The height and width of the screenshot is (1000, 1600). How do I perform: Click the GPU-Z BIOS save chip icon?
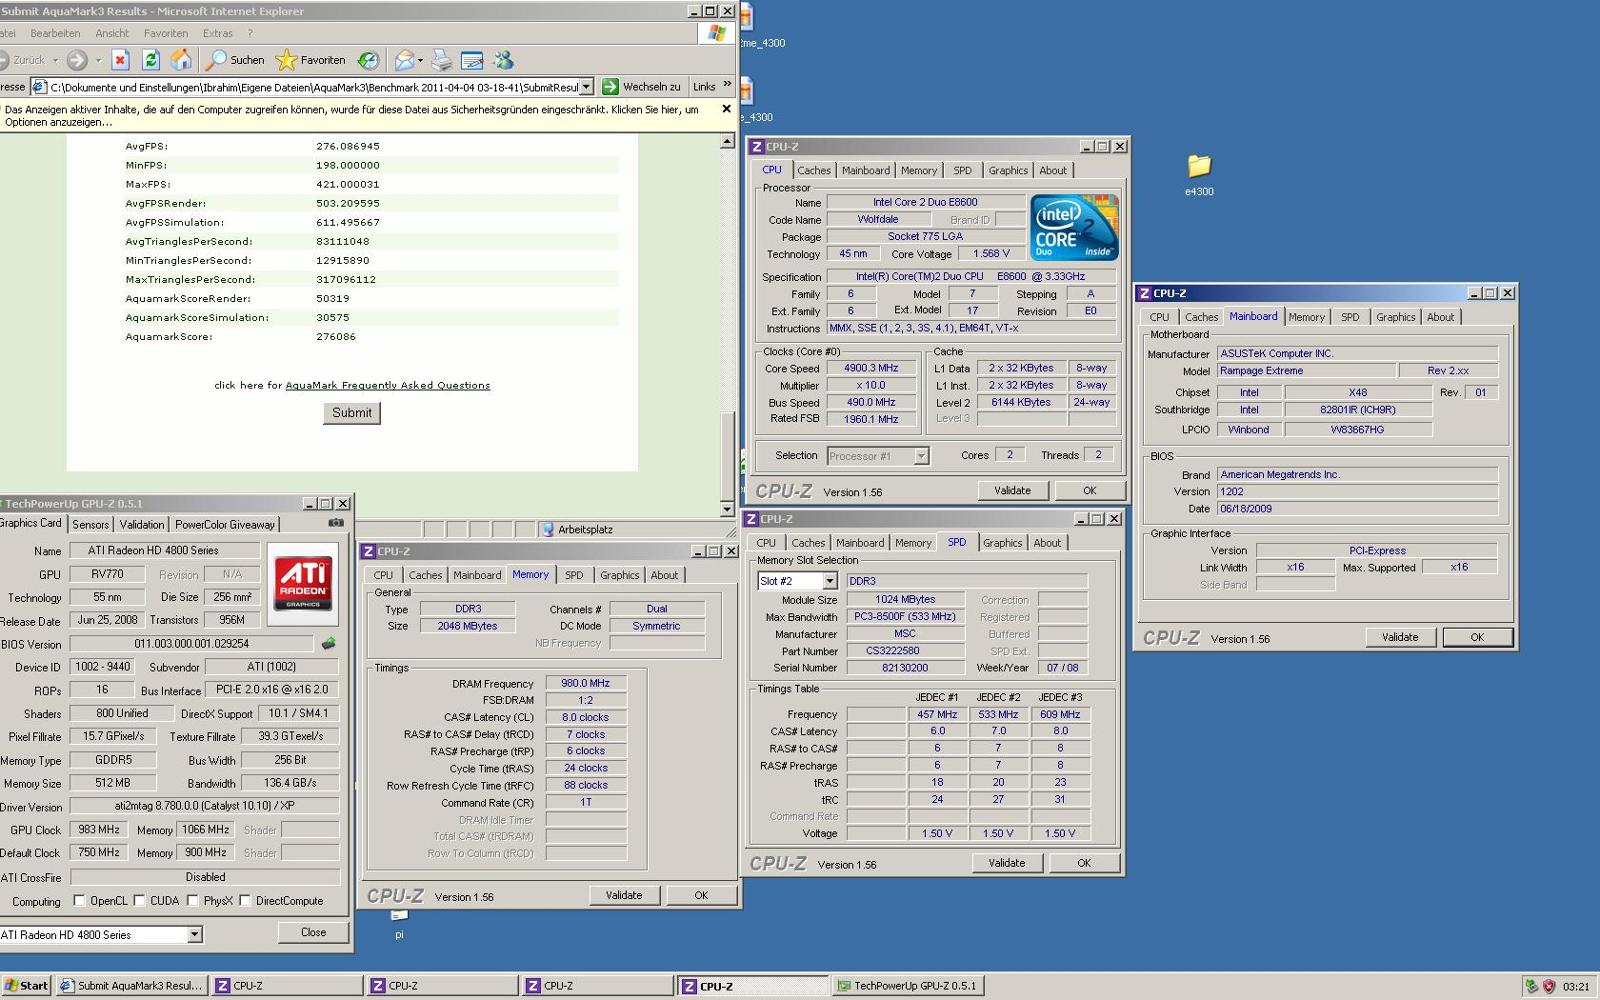328,644
